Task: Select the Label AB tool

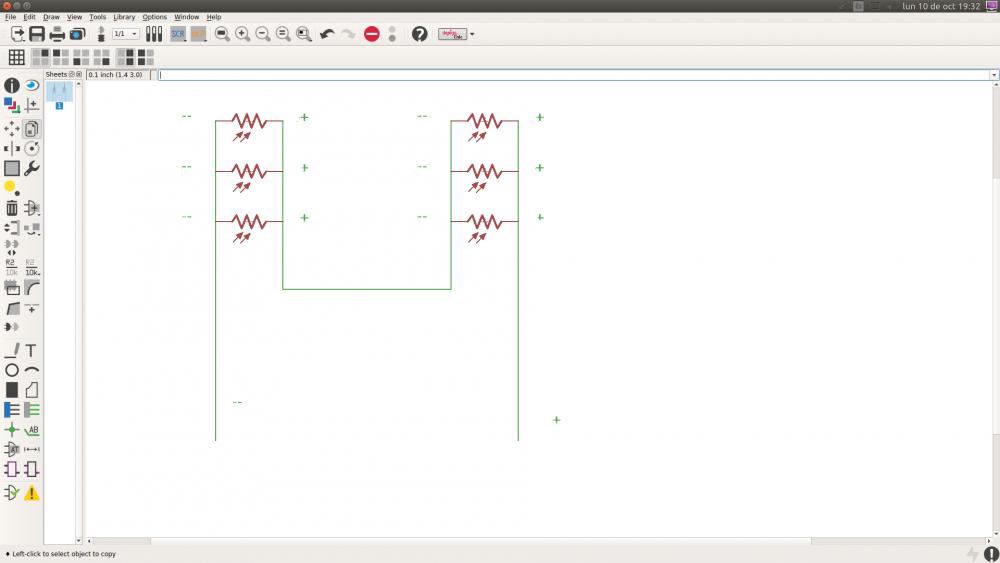Action: [31, 430]
